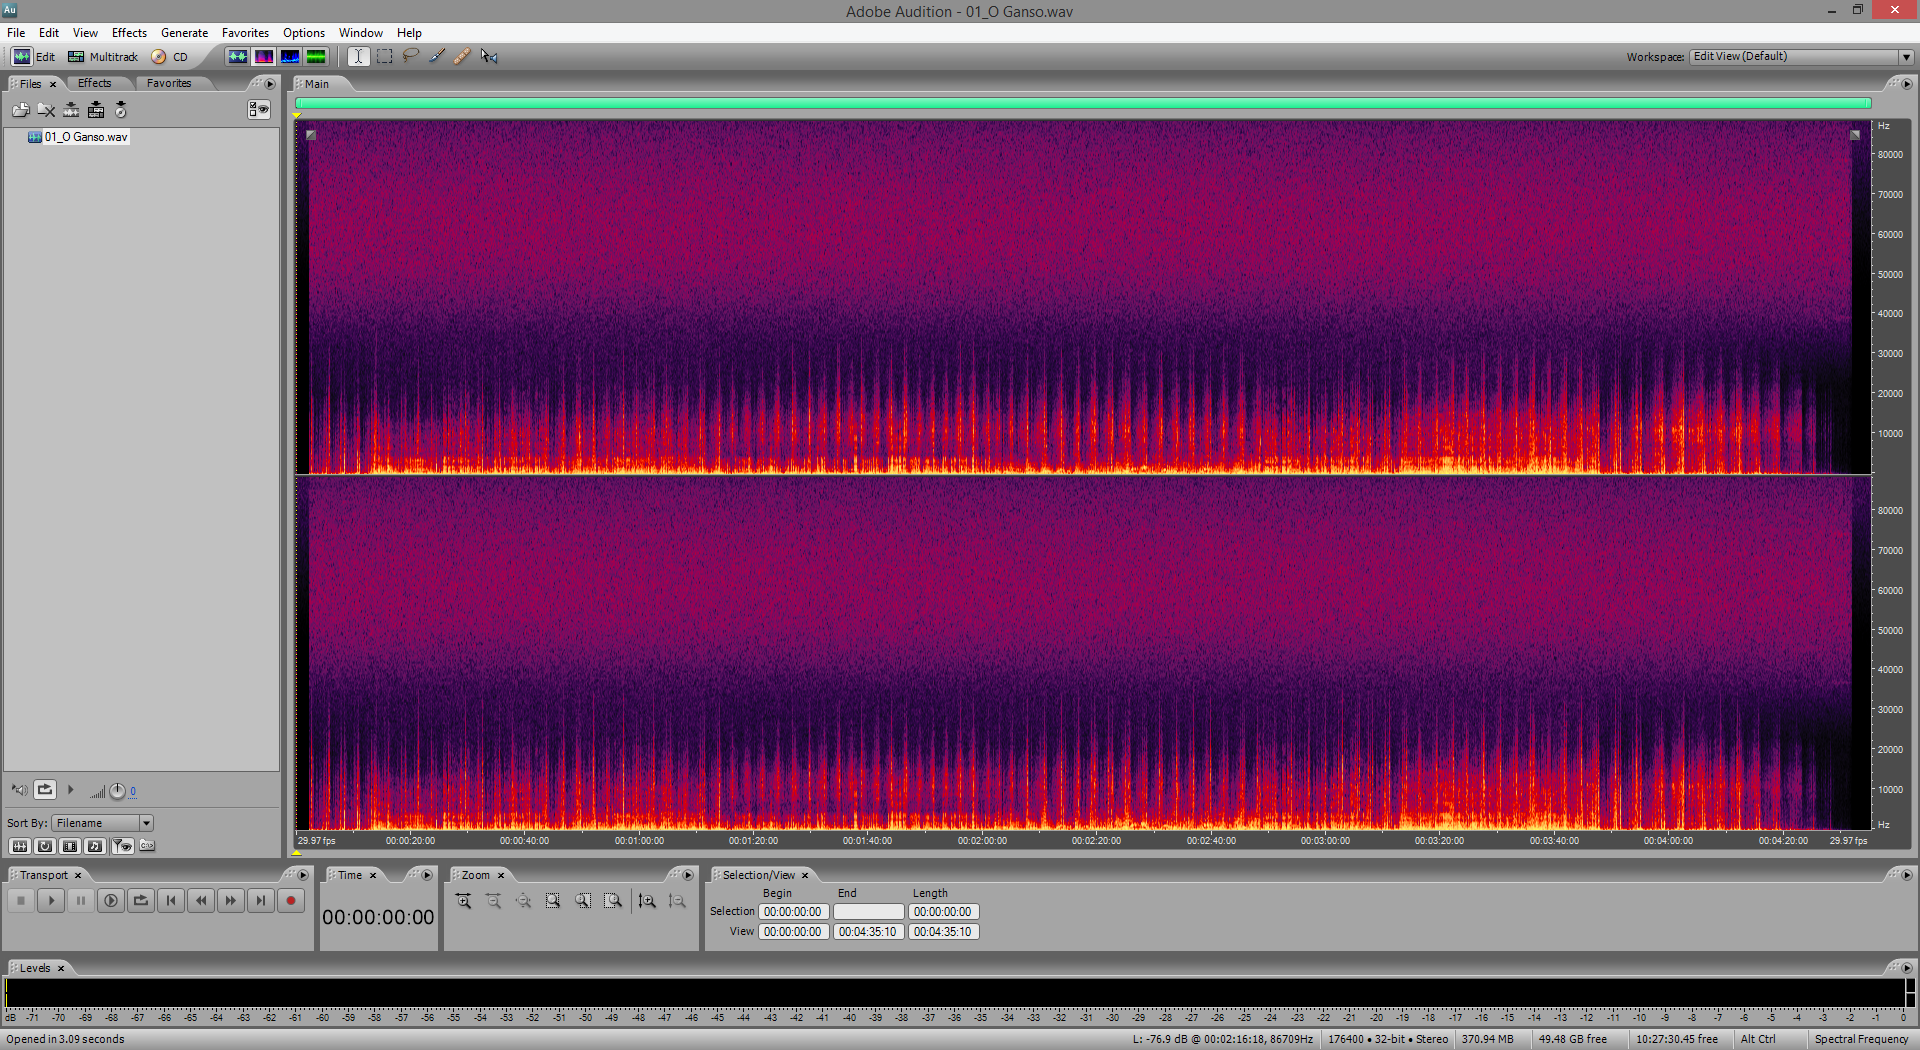This screenshot has width=1920, height=1050.
Task: Open the Effects menu
Action: 129,33
